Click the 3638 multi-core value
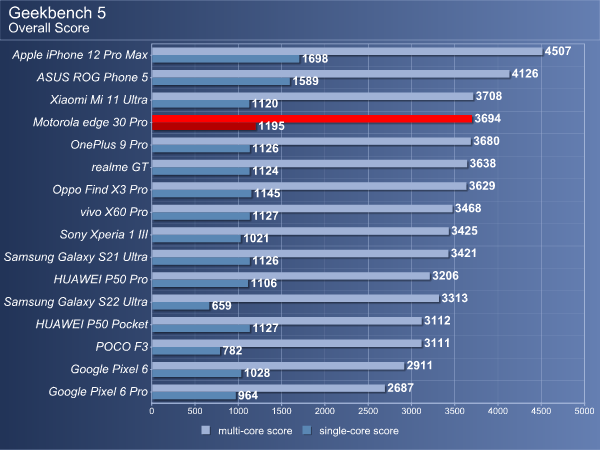Image resolution: width=600 pixels, height=450 pixels. (483, 163)
